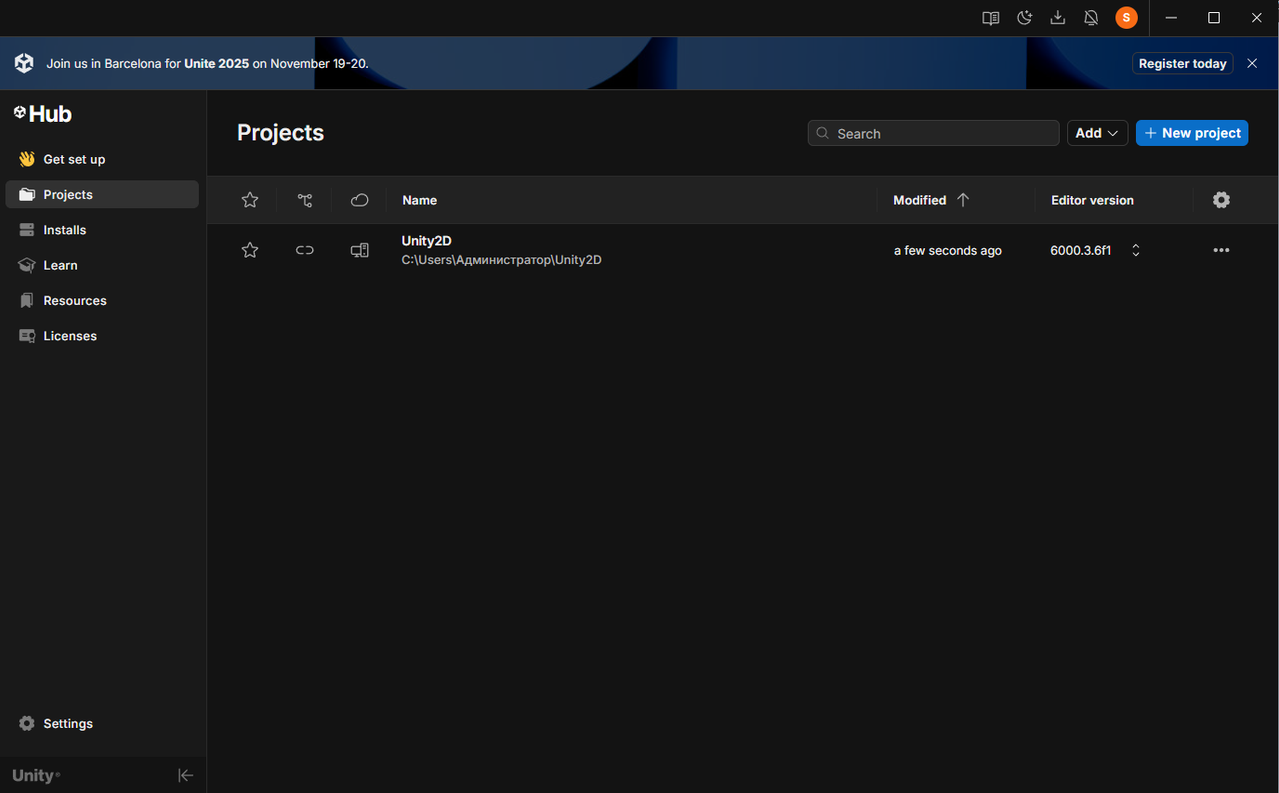Click the cloud column header icon

(360, 200)
